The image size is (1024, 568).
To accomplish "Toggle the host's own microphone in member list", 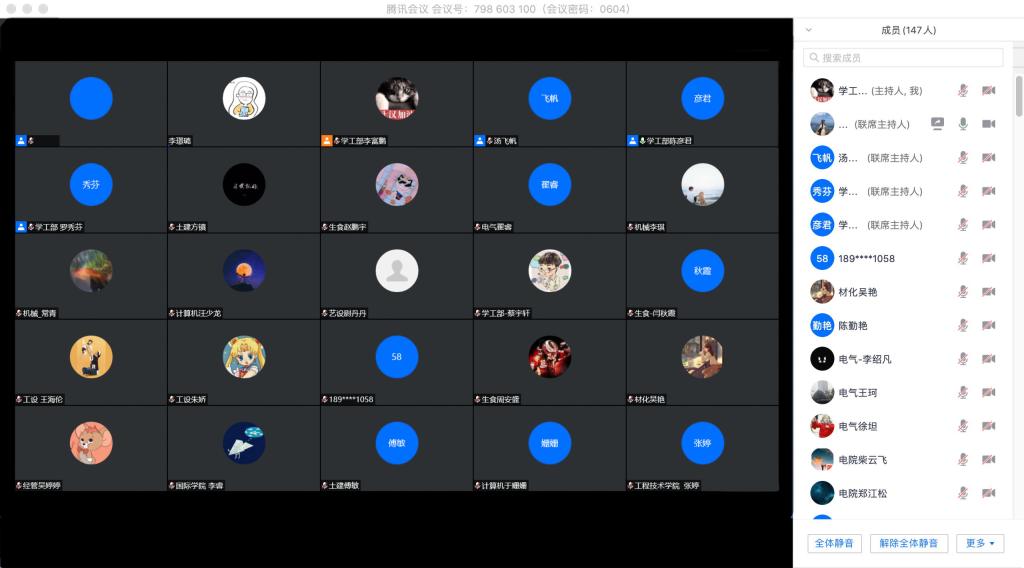I will 963,91.
